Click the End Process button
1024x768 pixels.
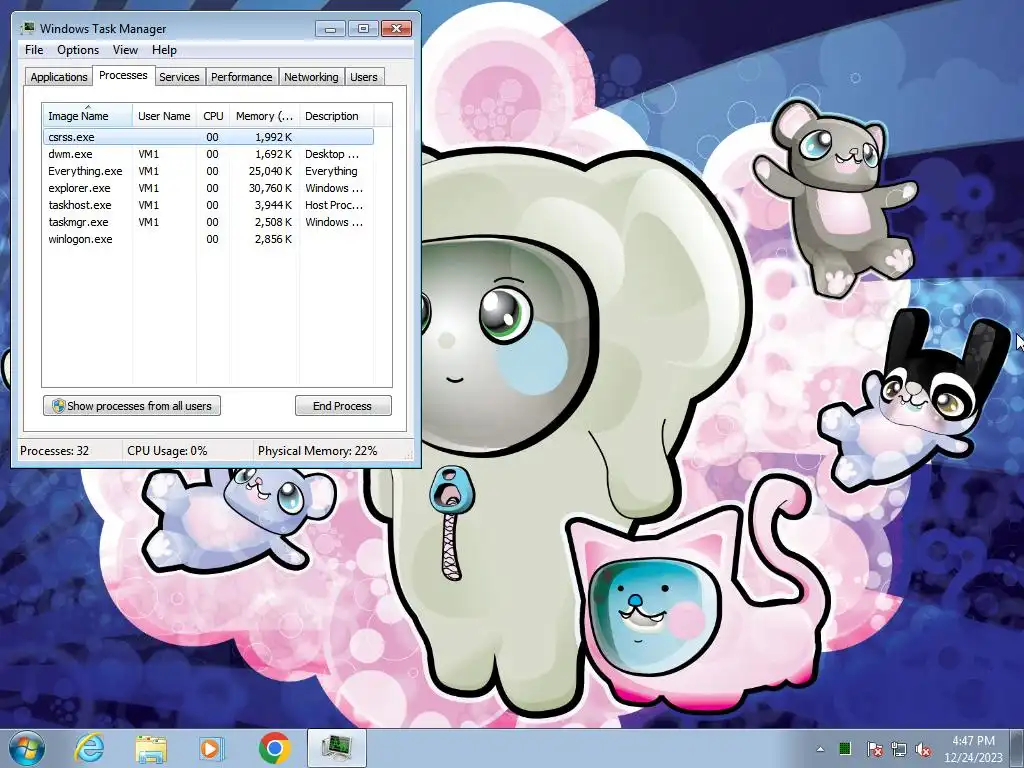[x=343, y=406]
